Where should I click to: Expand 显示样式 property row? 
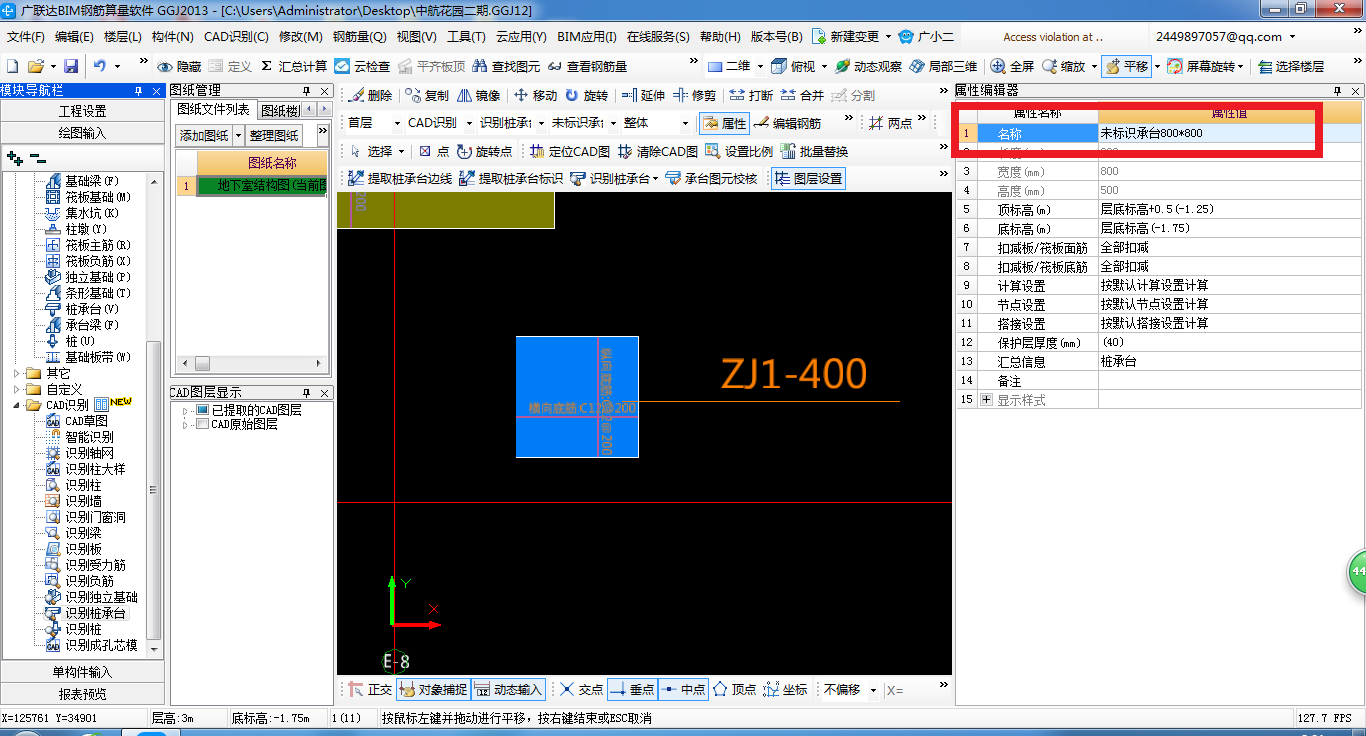point(987,400)
